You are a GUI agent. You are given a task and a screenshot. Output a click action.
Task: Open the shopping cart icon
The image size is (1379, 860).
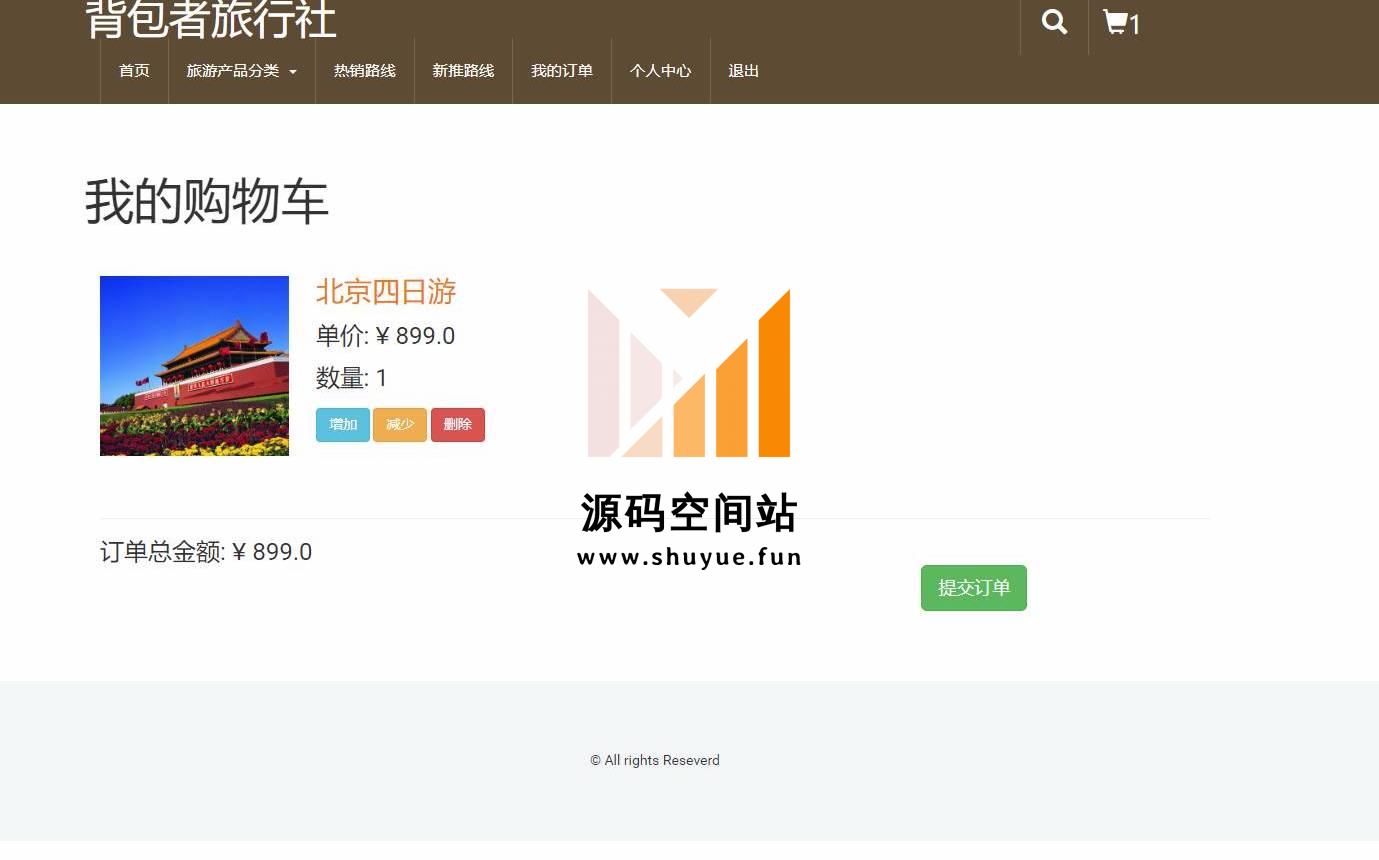tap(1121, 23)
